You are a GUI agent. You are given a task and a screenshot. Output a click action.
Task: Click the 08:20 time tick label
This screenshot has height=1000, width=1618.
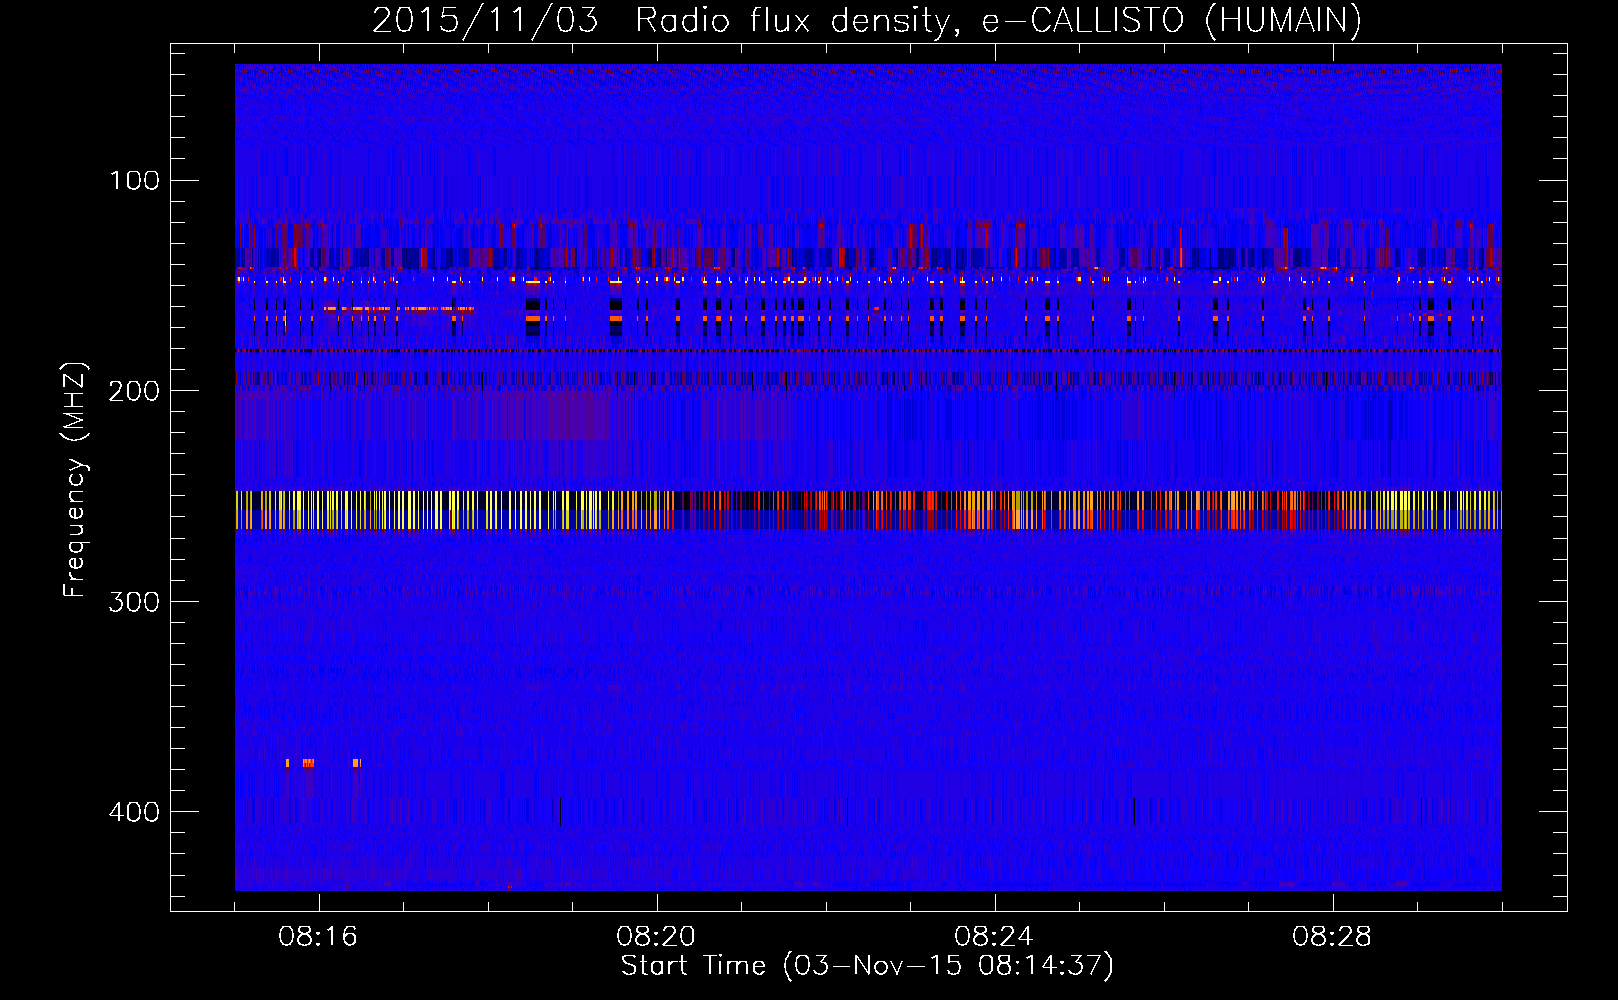coord(656,937)
